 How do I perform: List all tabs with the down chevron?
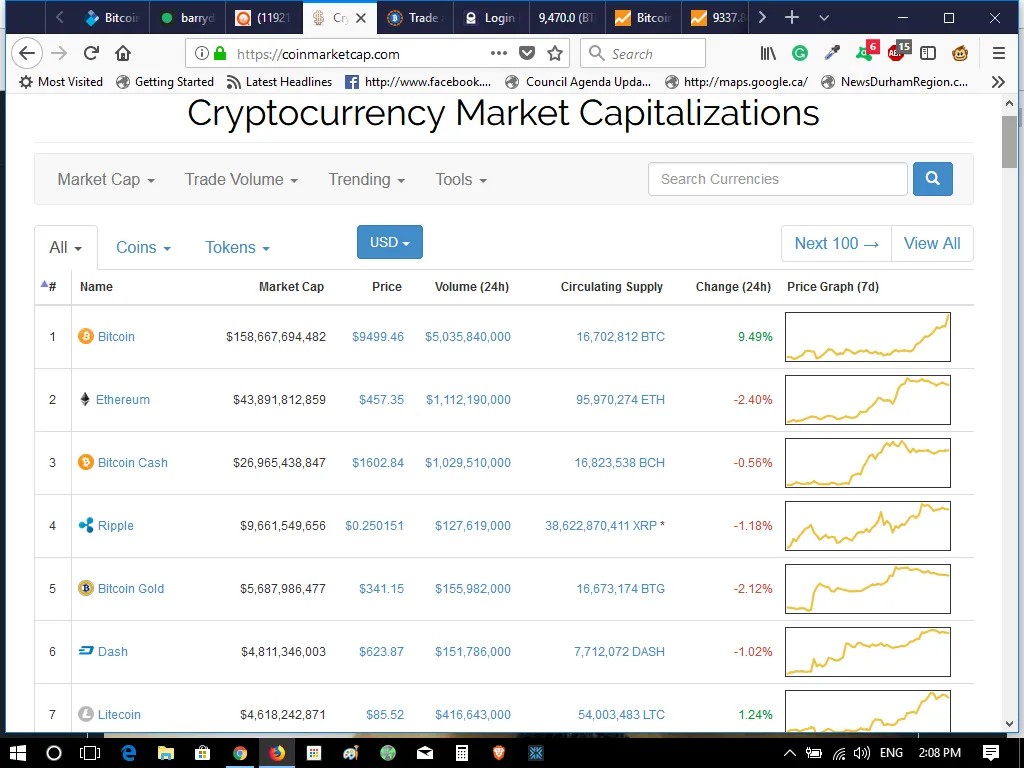point(824,18)
